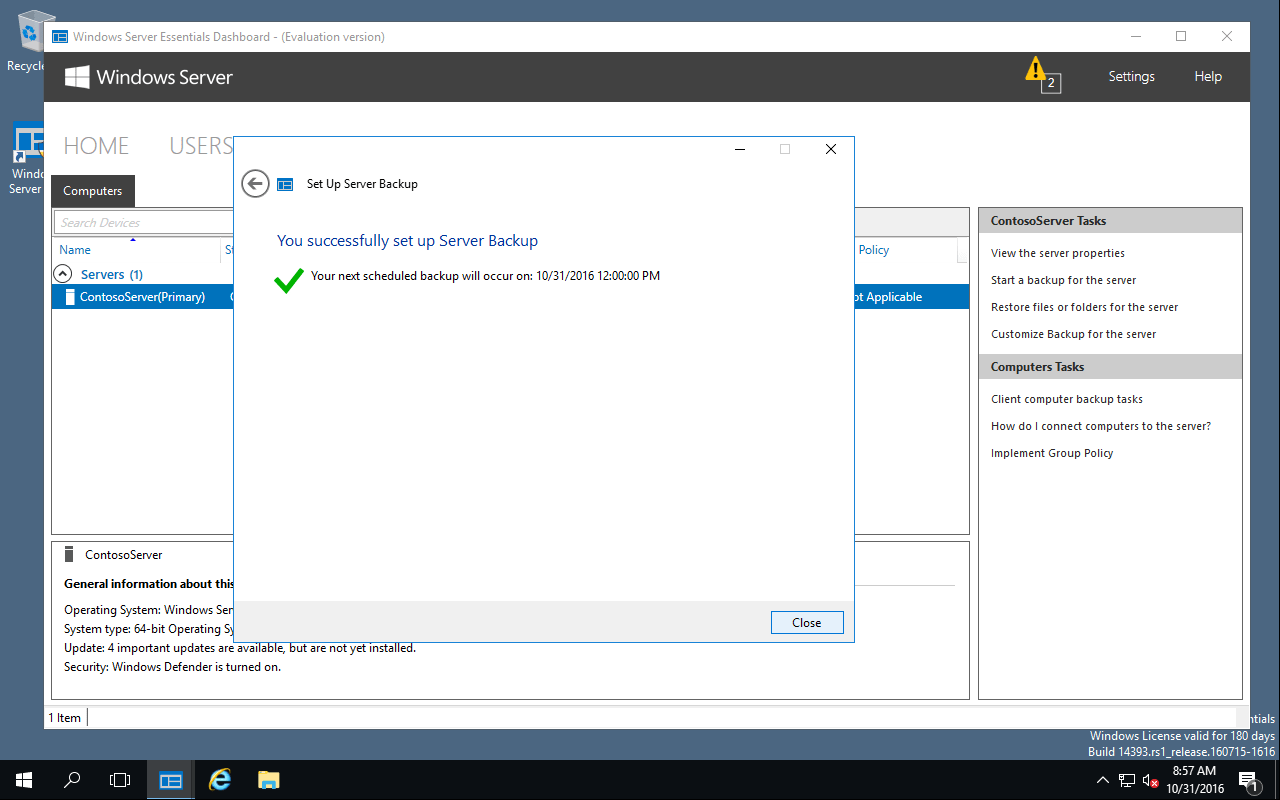
Task: Open the Action Center notifications icon
Action: click(1249, 780)
